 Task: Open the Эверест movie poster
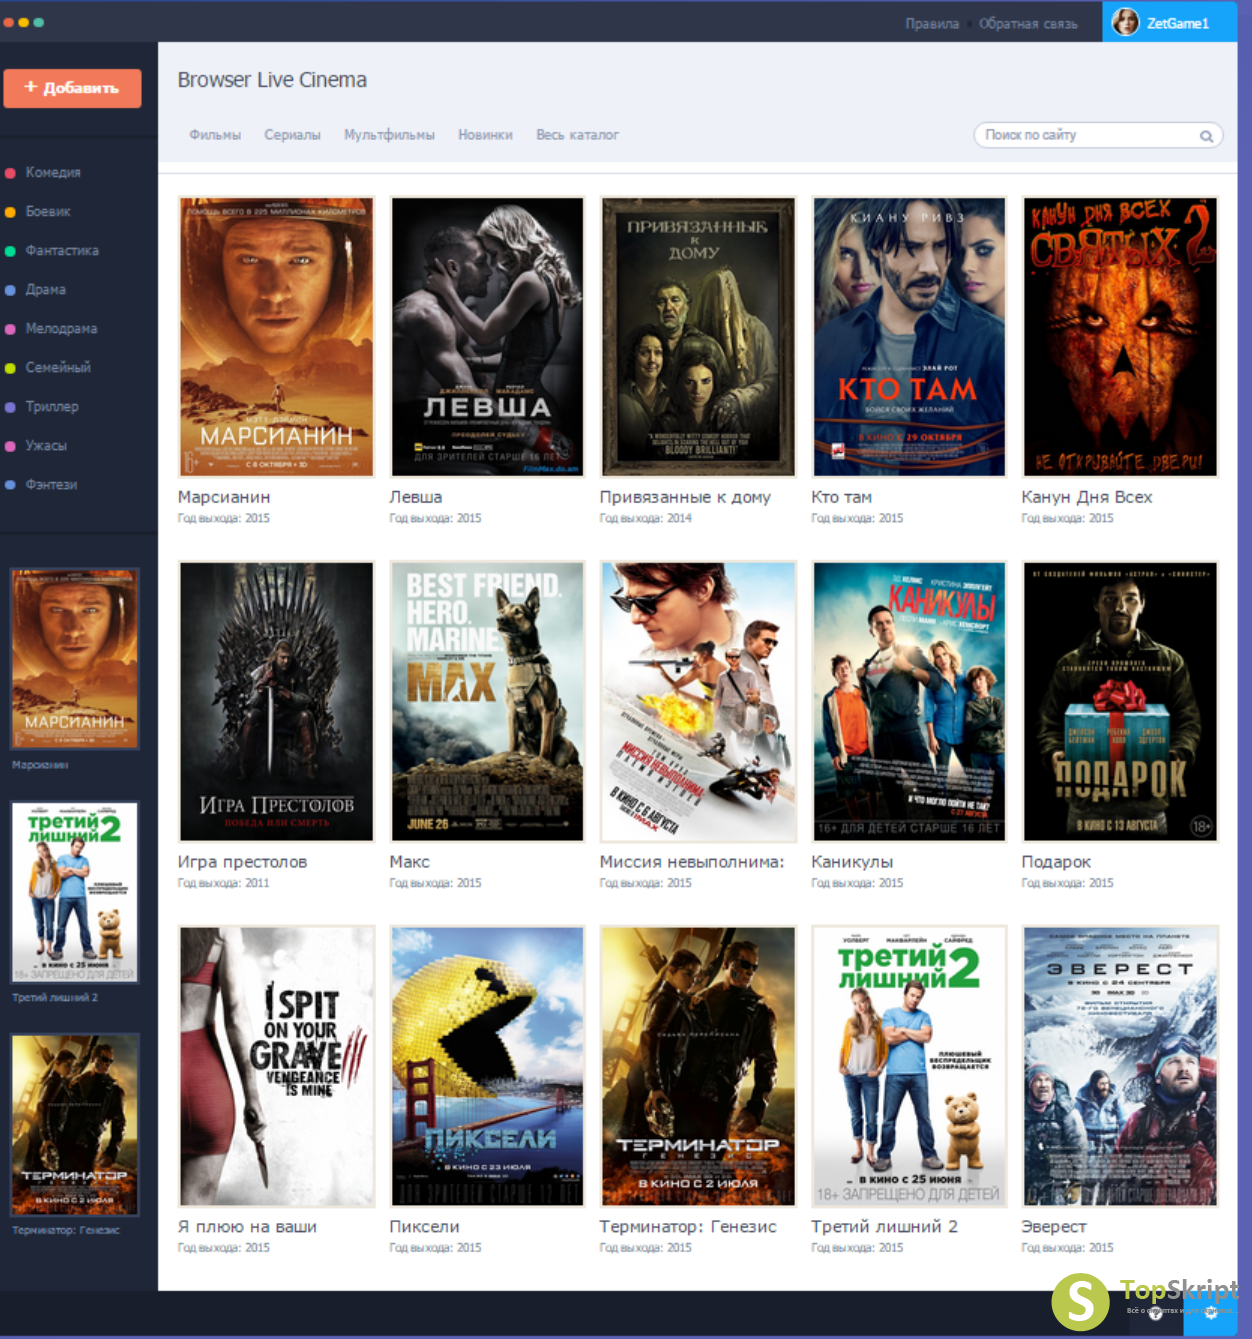[1120, 1066]
